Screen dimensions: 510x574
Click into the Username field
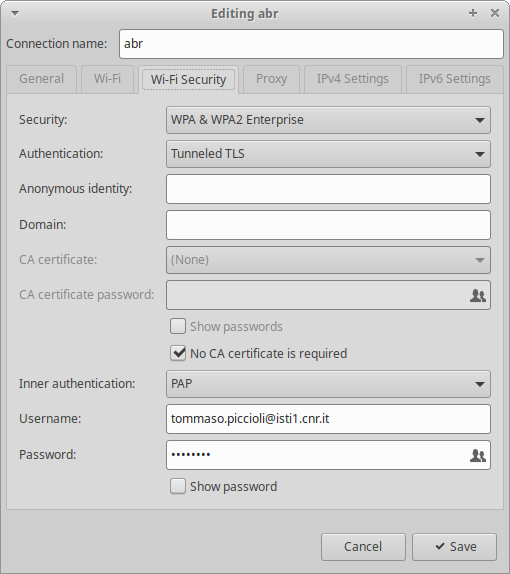tap(328, 419)
